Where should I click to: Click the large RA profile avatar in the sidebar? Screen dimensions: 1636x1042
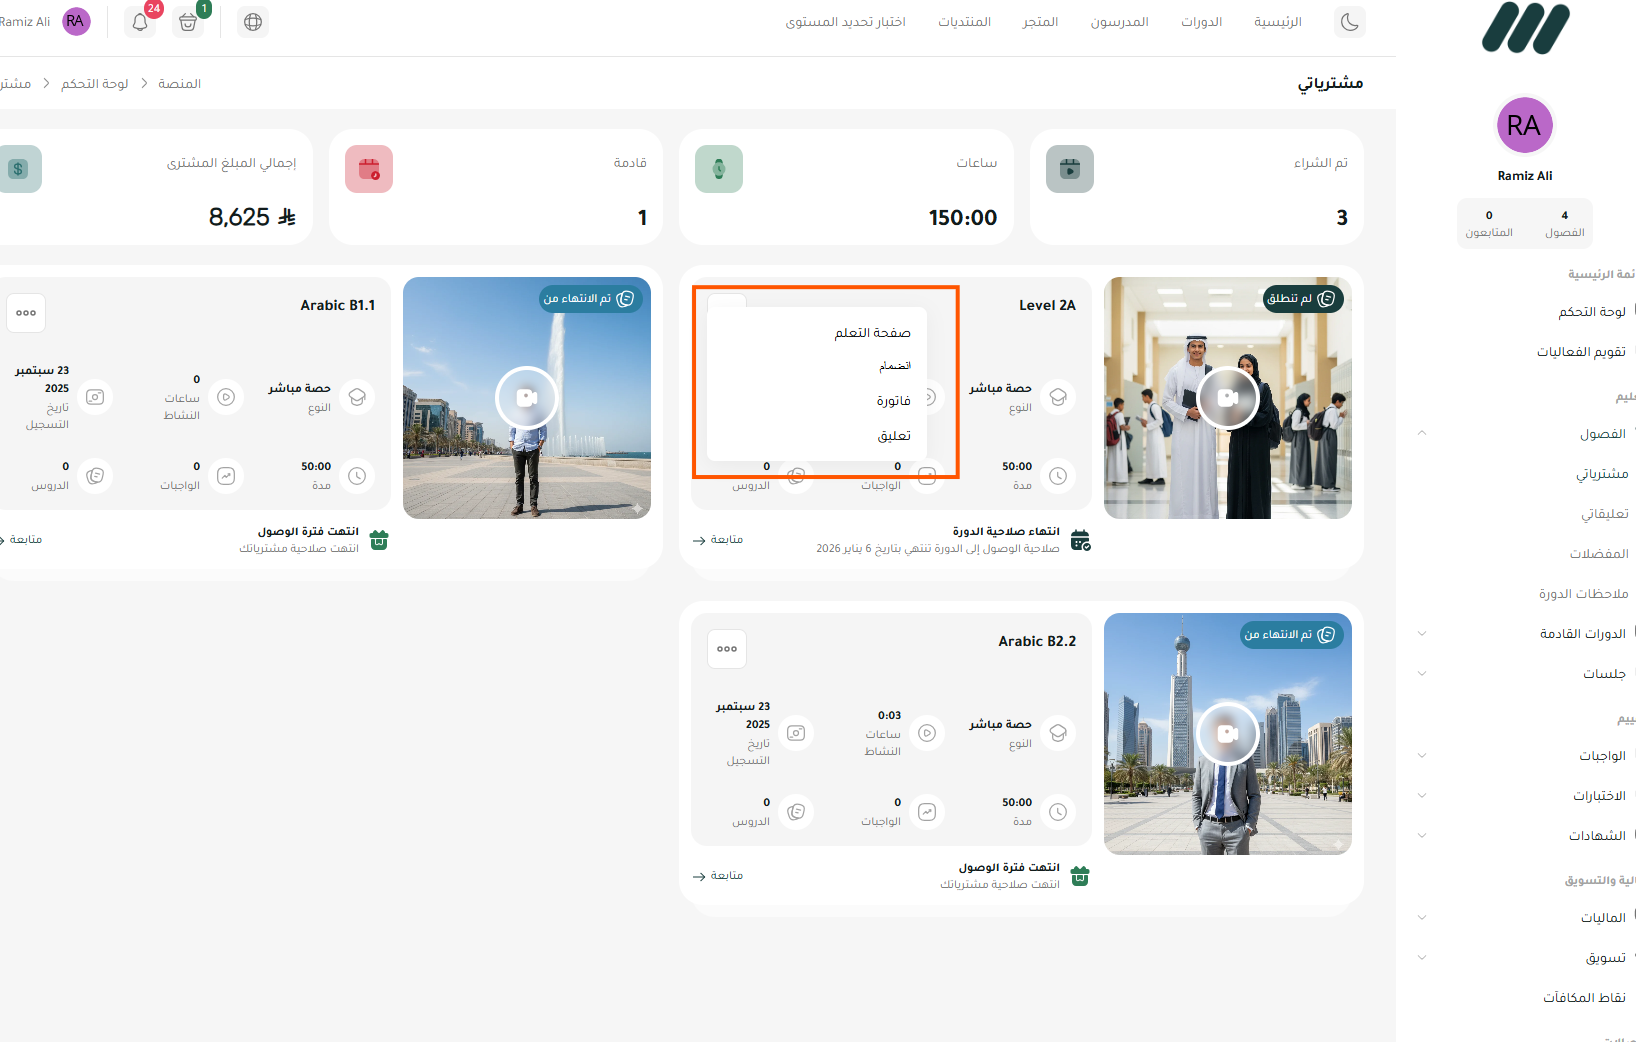(x=1524, y=125)
